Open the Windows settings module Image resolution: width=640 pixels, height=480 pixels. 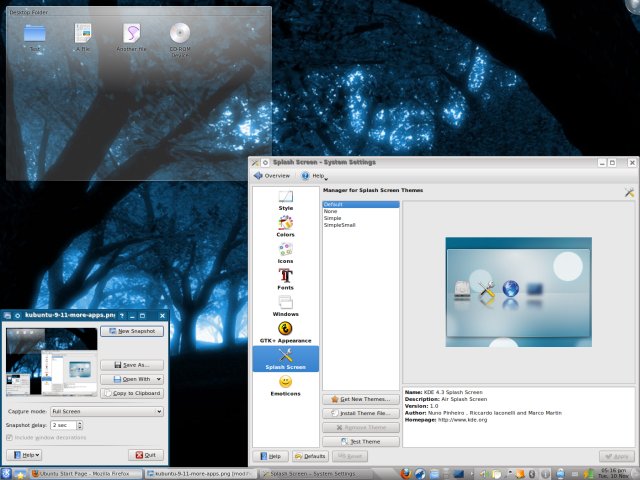tap(286, 305)
